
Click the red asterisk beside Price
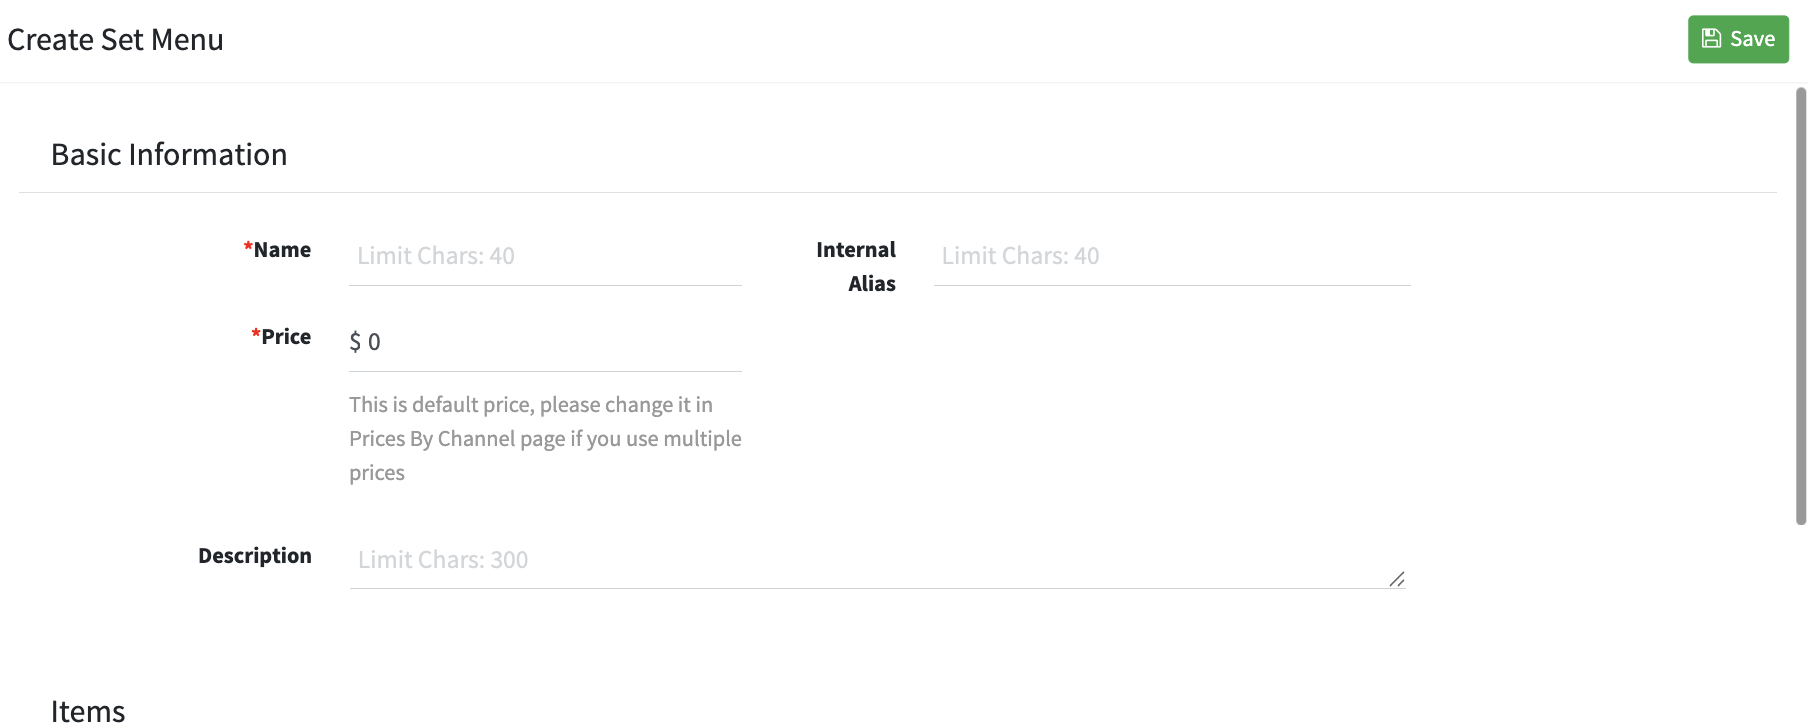coord(256,333)
